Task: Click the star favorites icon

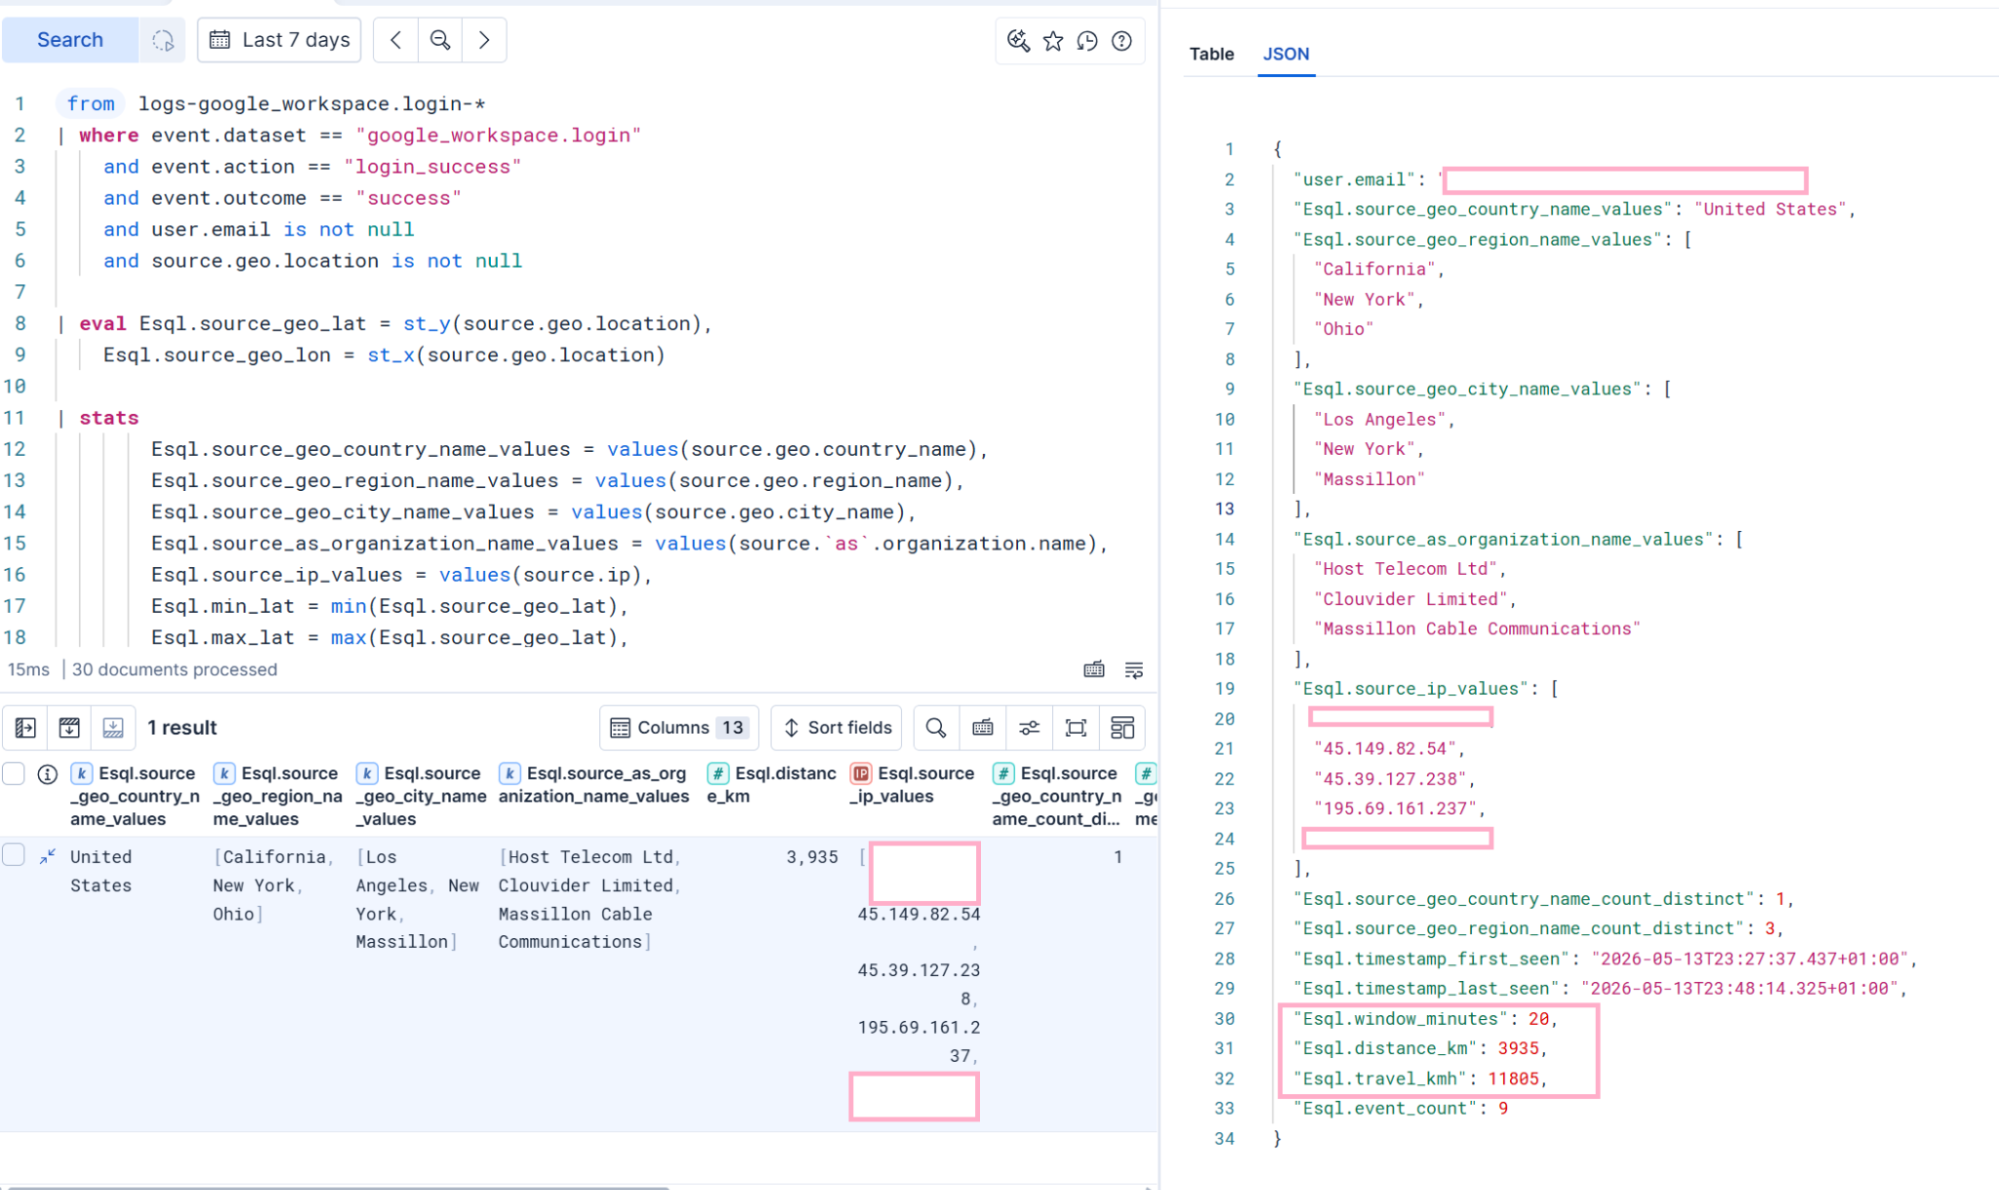Action: pos(1053,41)
